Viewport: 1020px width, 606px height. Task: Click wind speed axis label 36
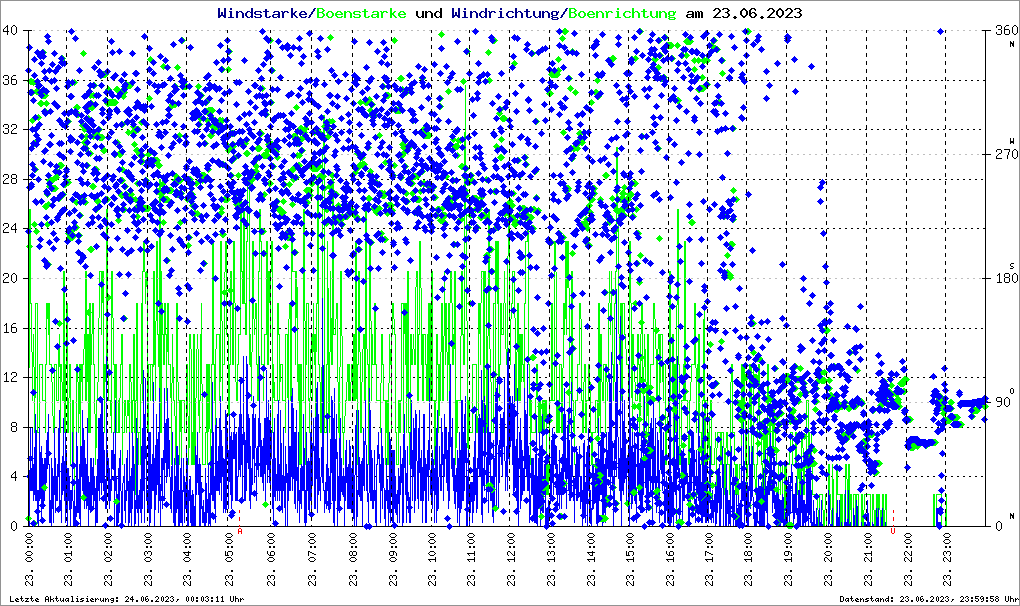coord(10,80)
